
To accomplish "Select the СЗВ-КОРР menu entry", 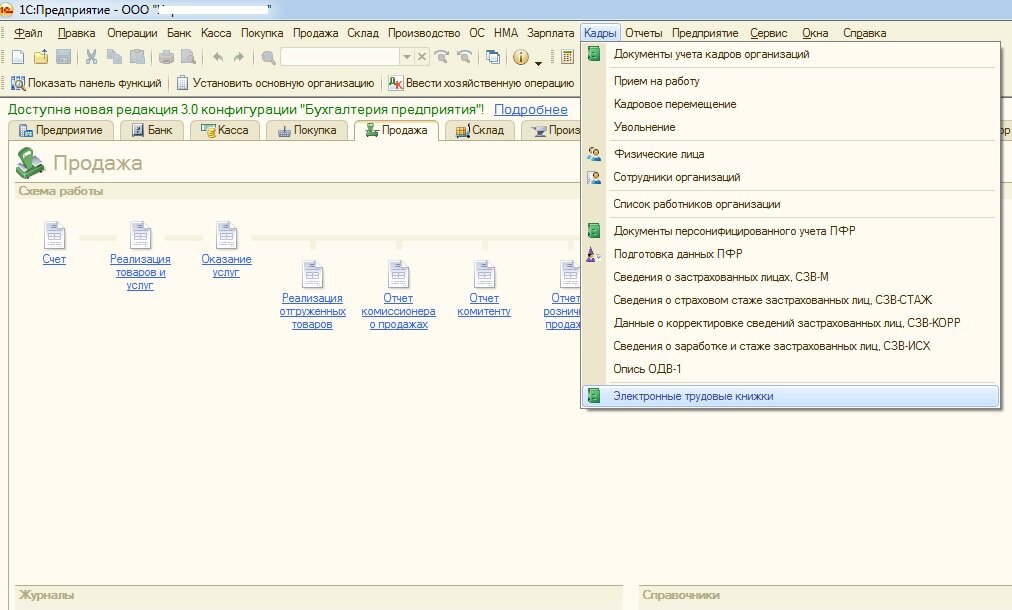I will 791,323.
